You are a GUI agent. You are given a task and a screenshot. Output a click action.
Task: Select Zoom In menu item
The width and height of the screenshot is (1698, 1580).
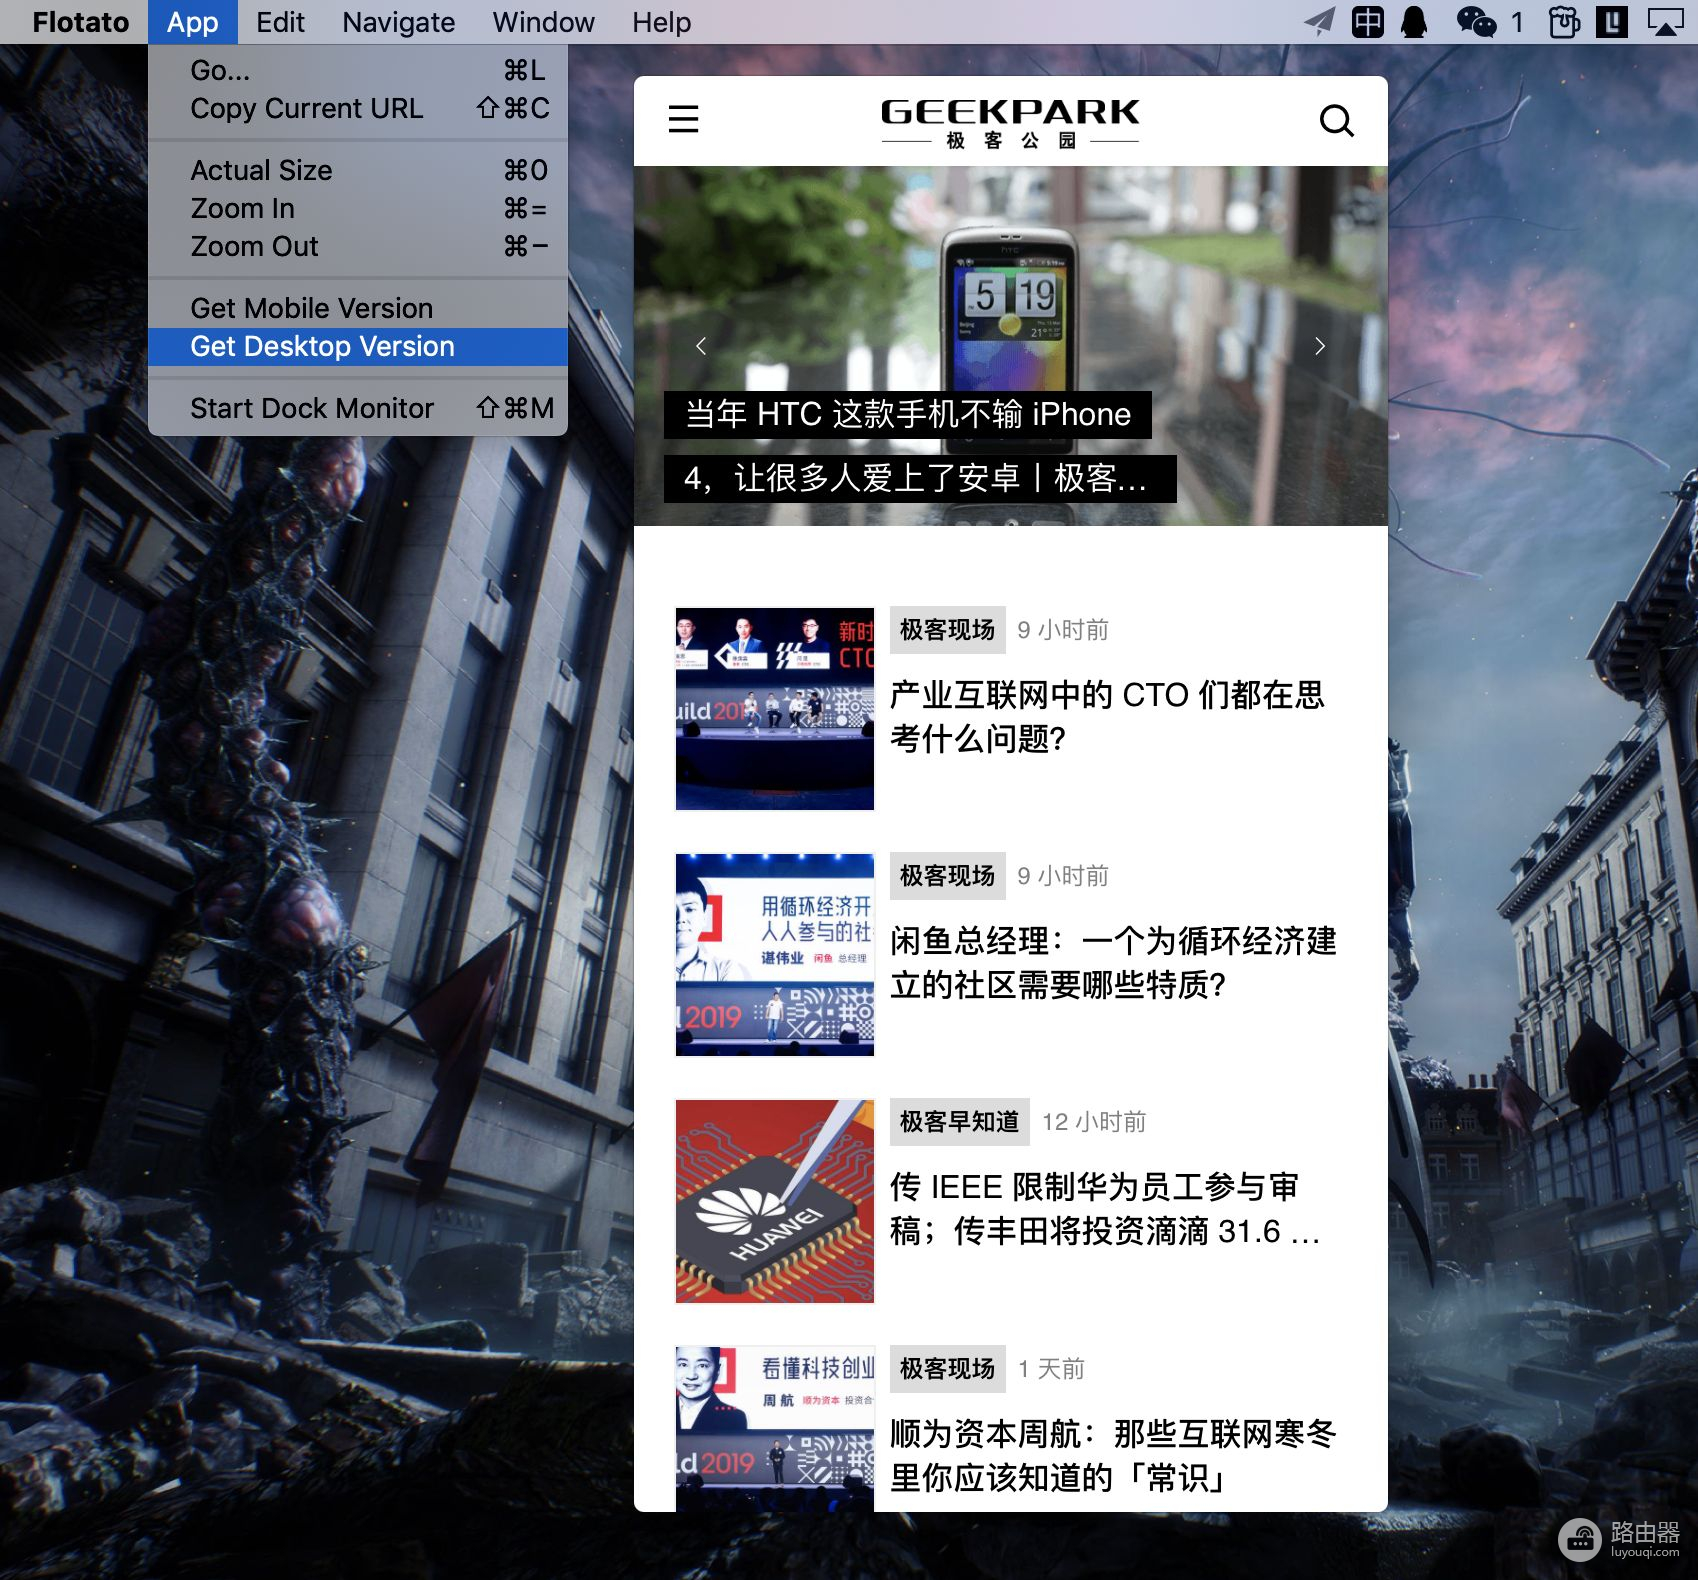pos(358,208)
